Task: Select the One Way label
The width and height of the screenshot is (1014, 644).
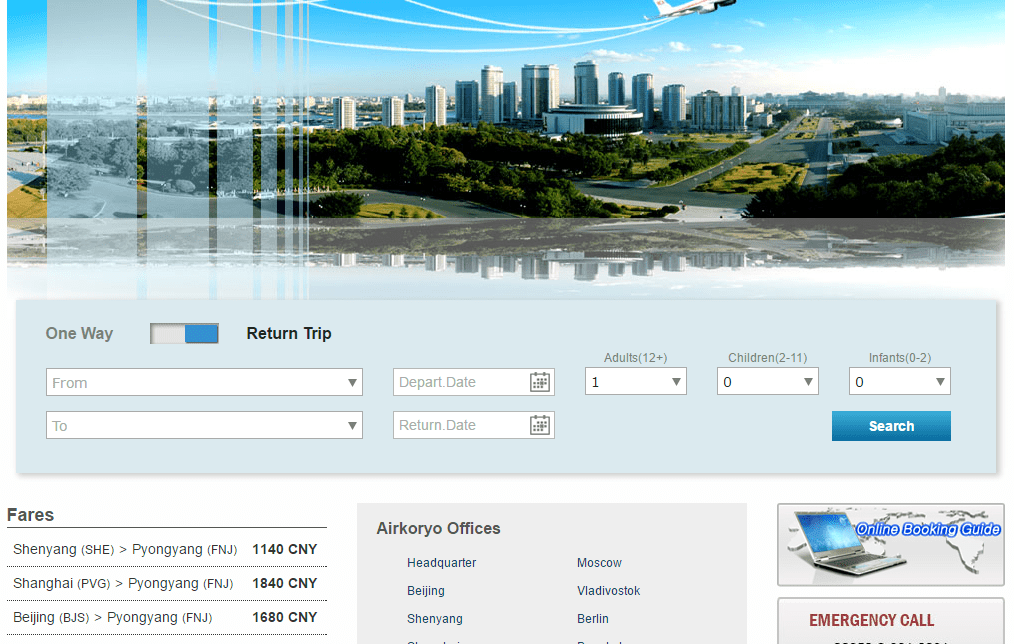Action: (x=79, y=334)
